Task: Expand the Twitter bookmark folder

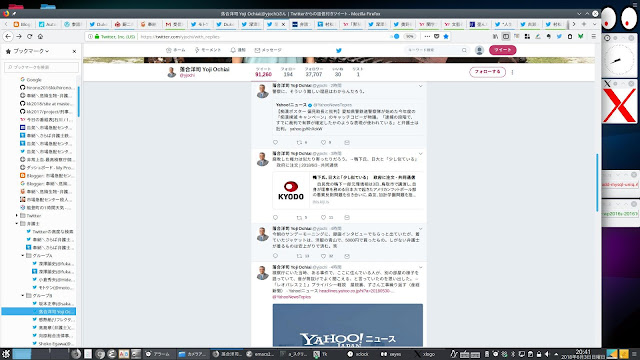Action: coord(17,215)
